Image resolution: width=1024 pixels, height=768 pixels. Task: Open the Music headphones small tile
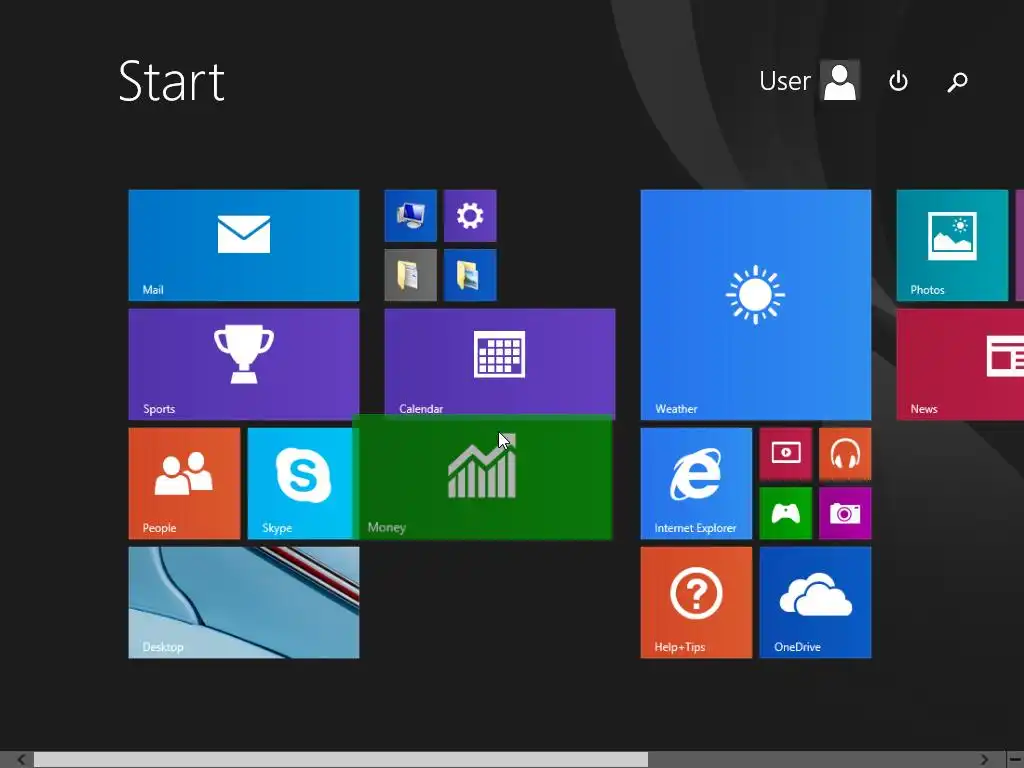coord(845,454)
